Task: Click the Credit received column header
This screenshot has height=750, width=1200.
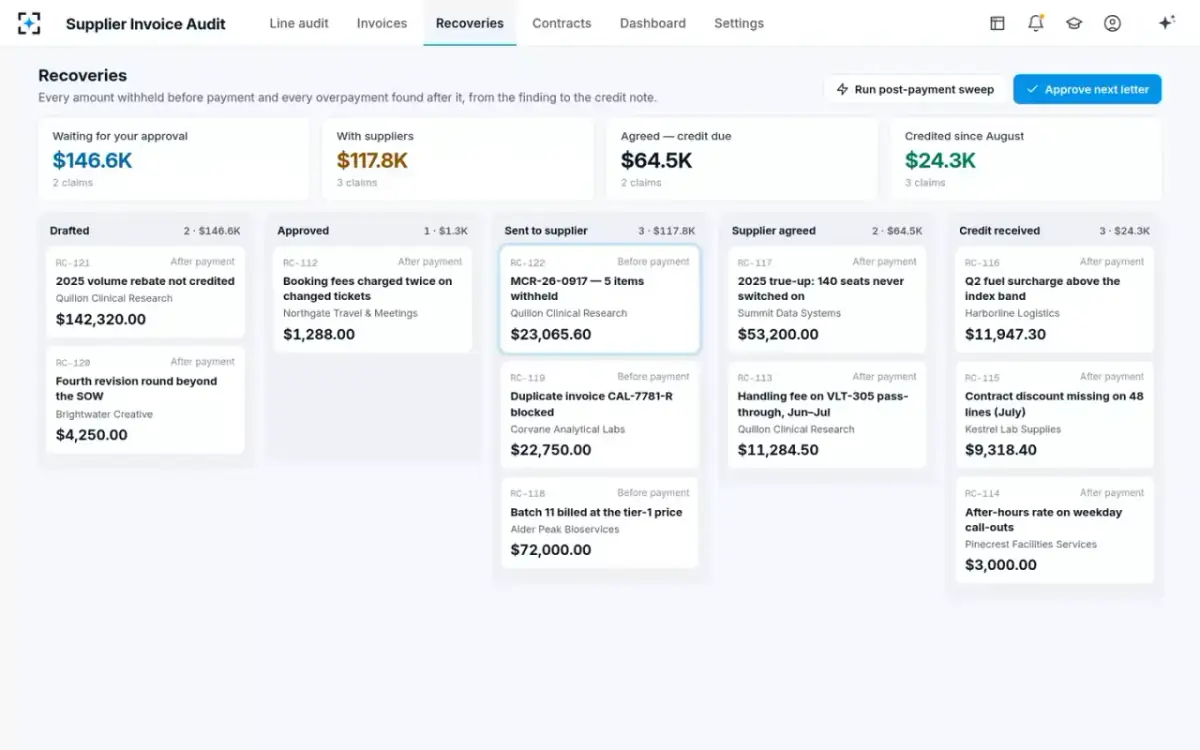Action: coord(1054,230)
